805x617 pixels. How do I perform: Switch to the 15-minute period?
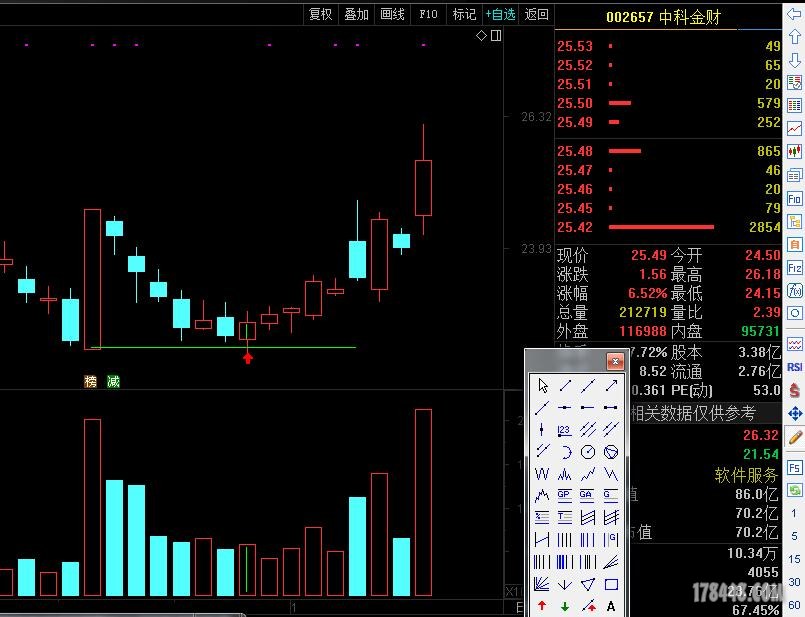point(794,558)
